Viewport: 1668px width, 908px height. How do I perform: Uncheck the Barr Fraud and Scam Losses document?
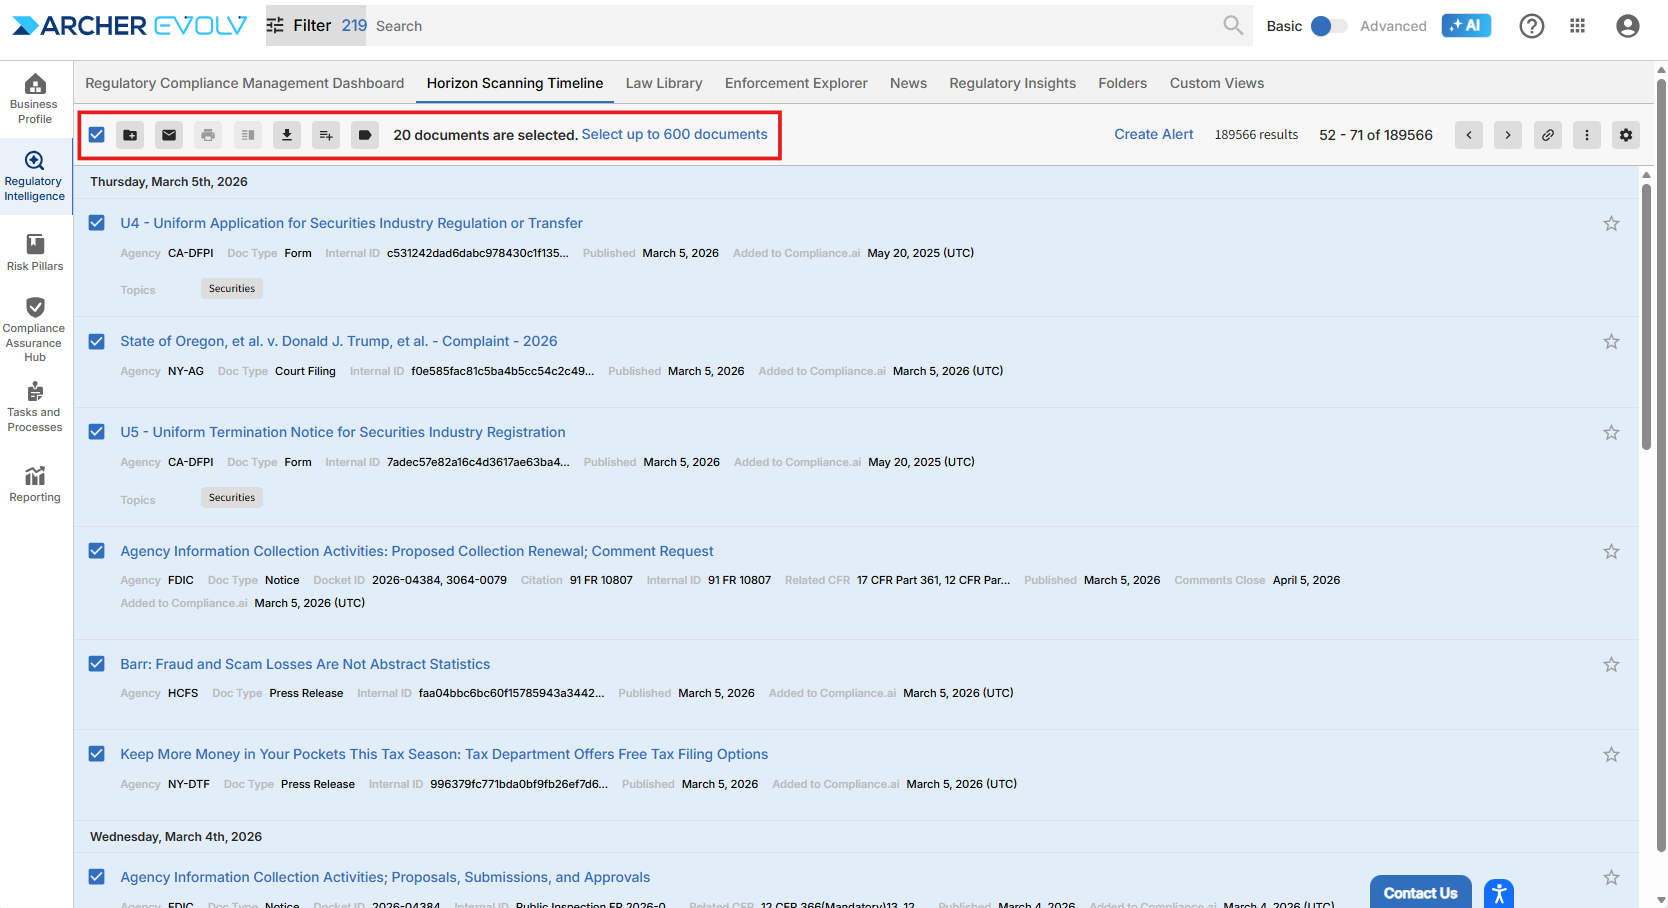click(x=97, y=664)
